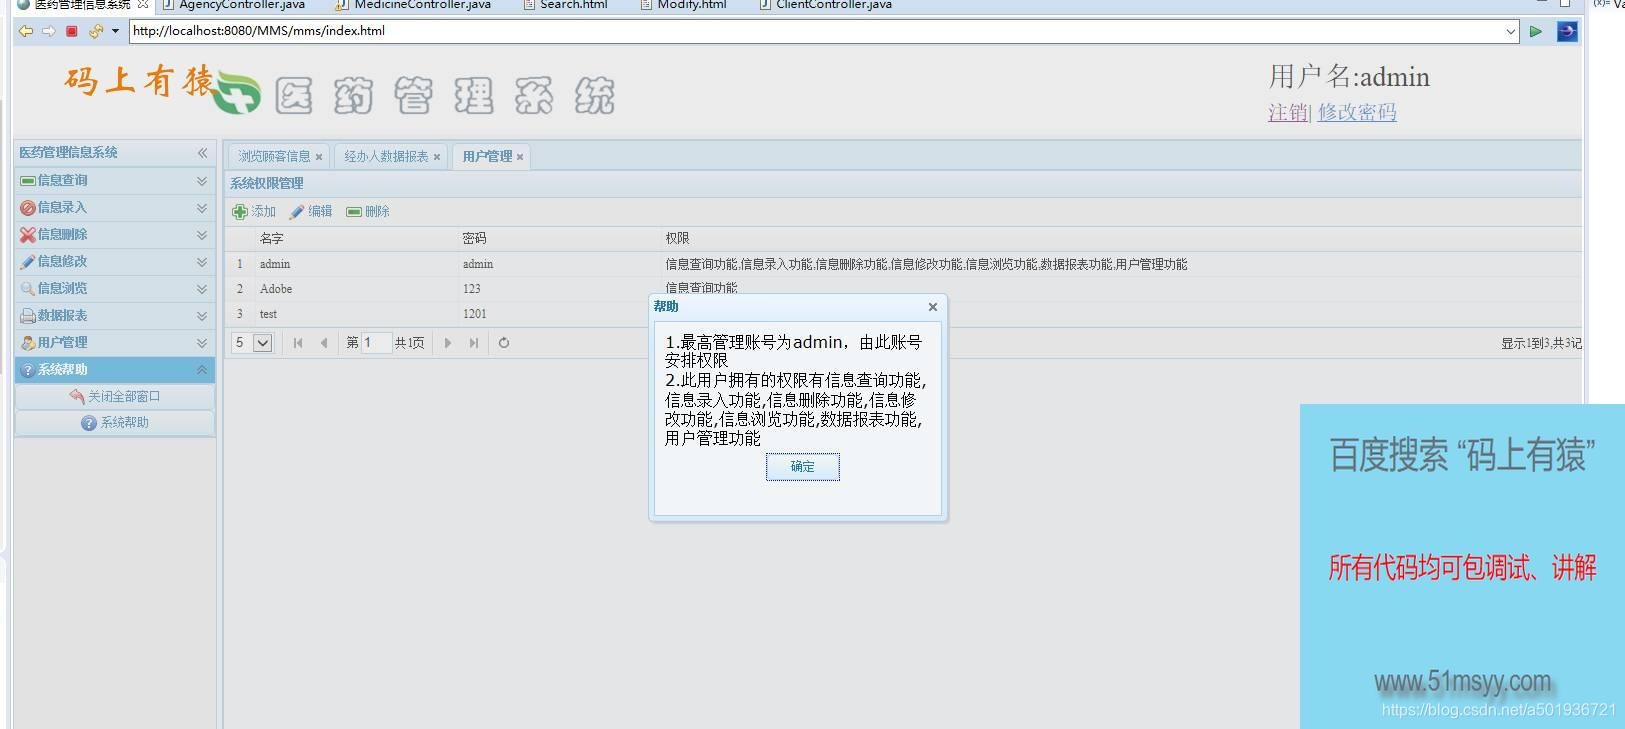
Task: Close the 用户管理 tab
Action: (x=520, y=157)
